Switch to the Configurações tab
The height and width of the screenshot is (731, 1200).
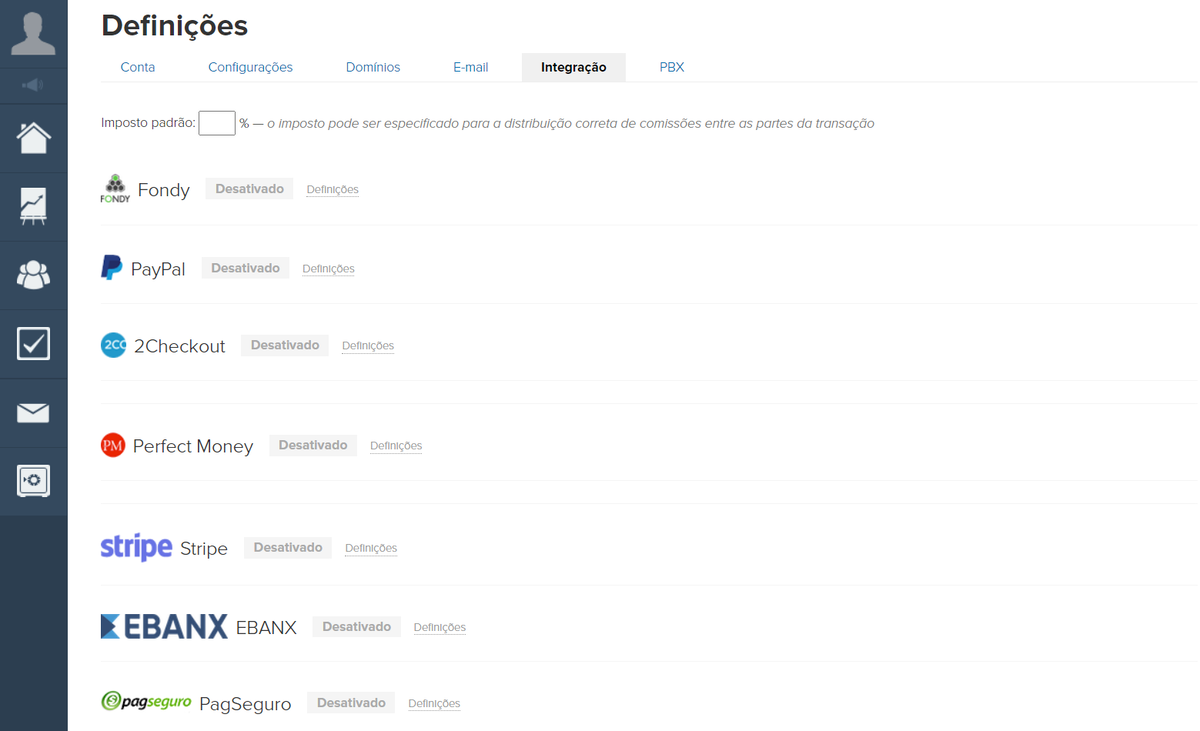pos(250,67)
